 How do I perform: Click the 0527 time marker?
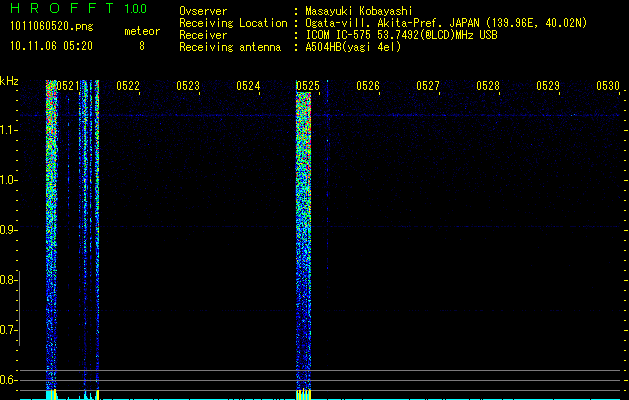tap(428, 86)
